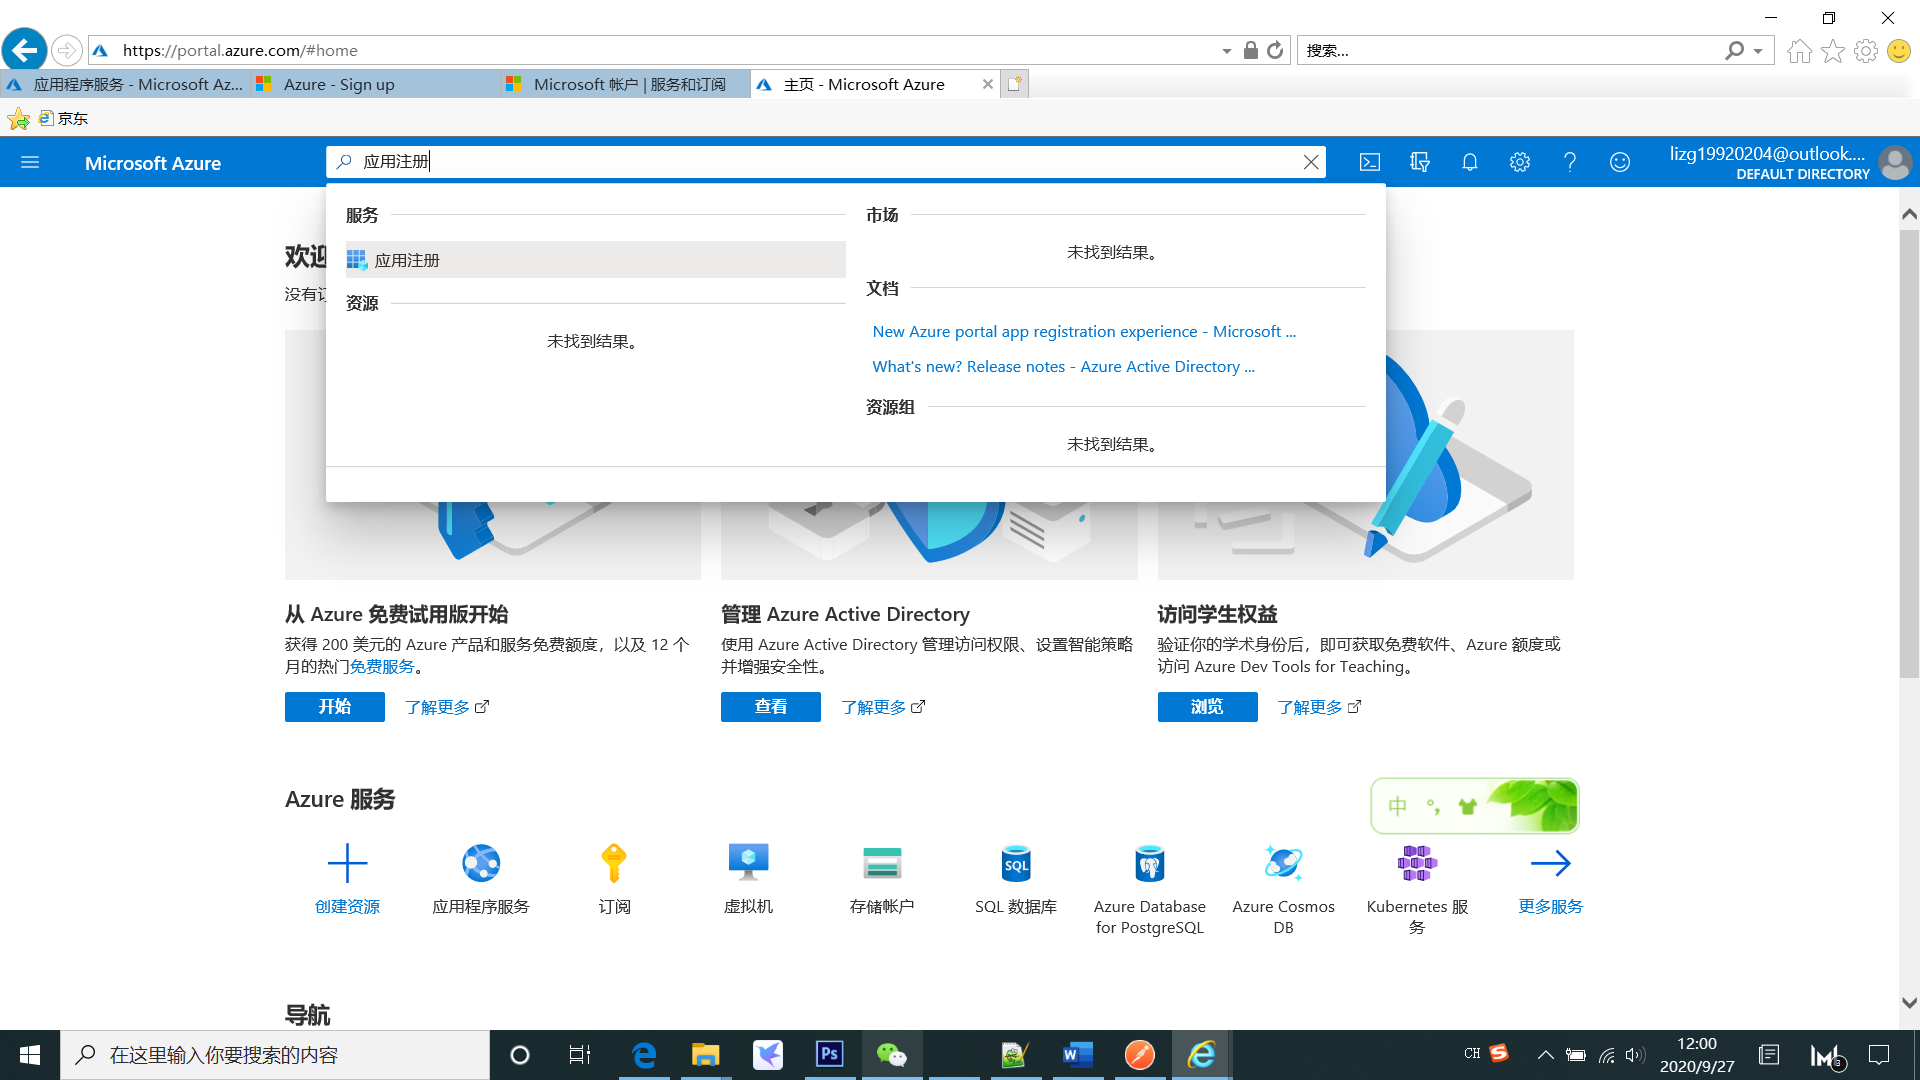Select the 虚拟机 service icon
Image resolution: width=1920 pixels, height=1080 pixels.
(x=748, y=862)
